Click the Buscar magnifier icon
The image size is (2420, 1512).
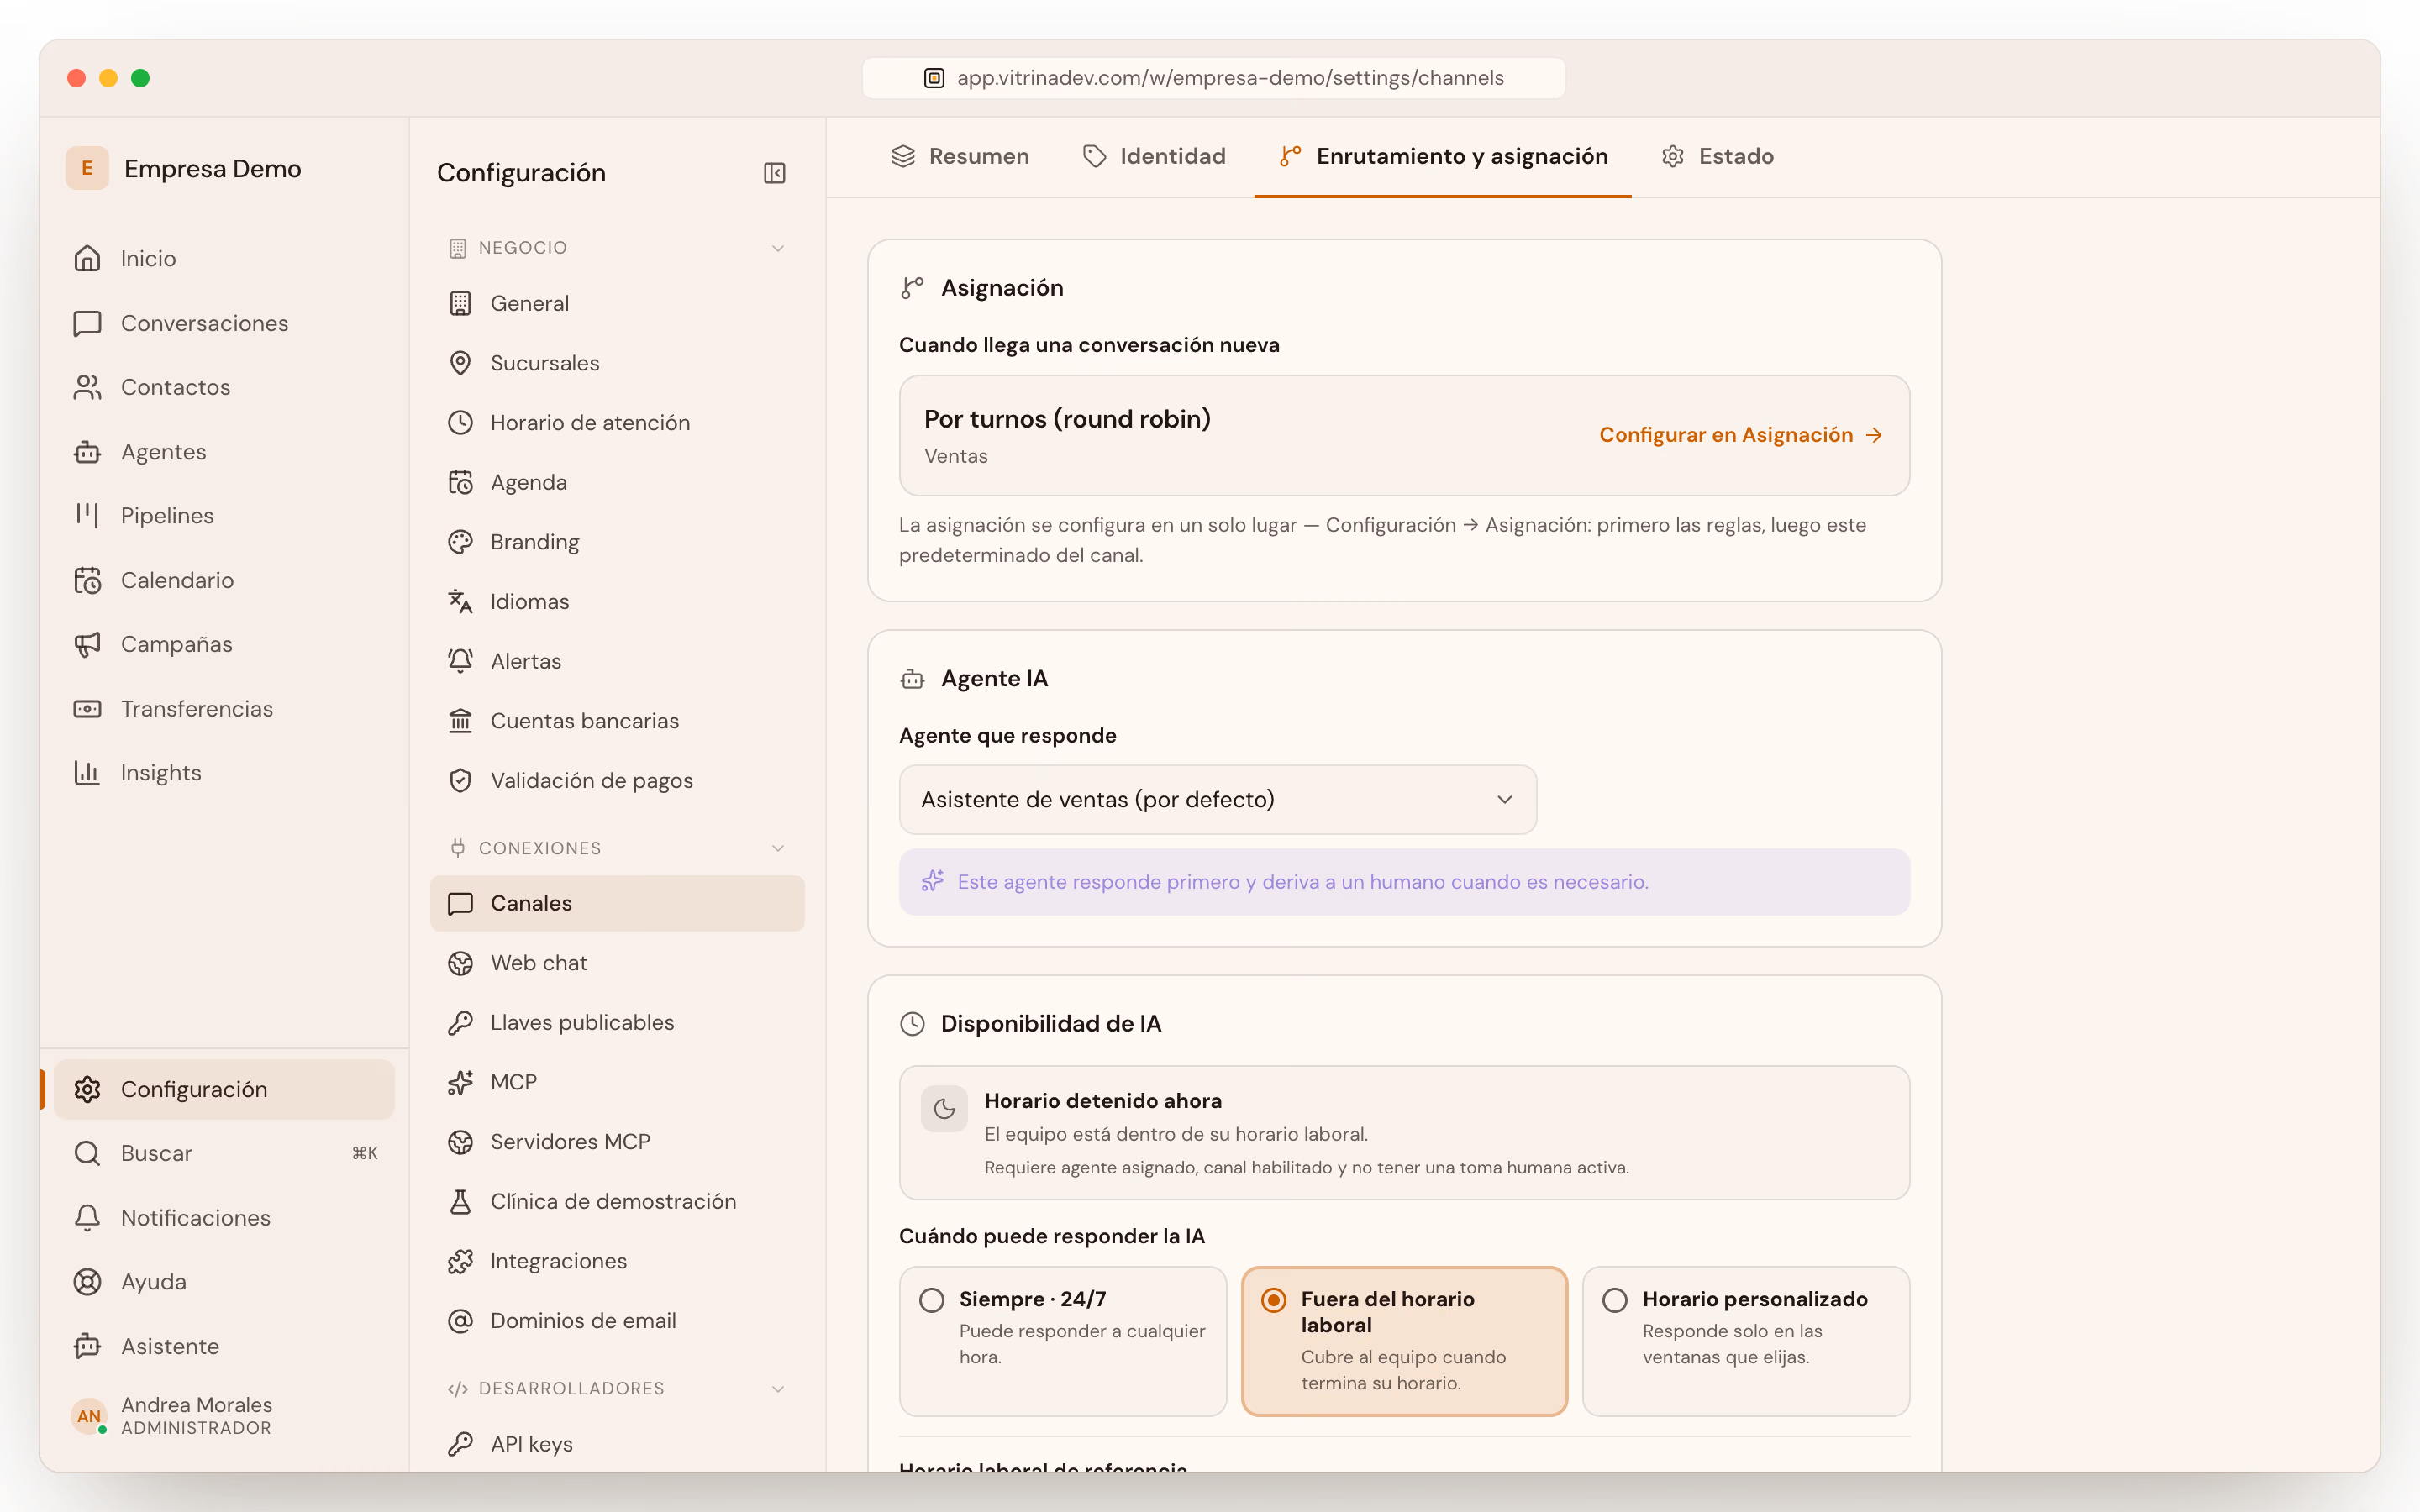[x=87, y=1153]
